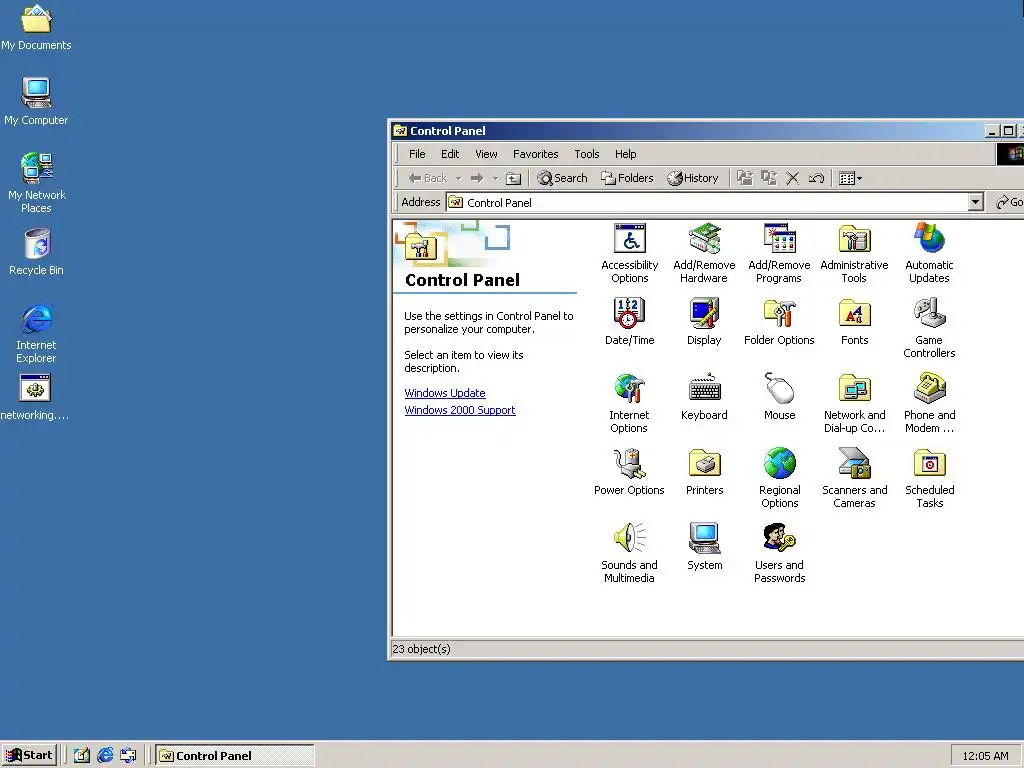Image resolution: width=1024 pixels, height=768 pixels.
Task: Open the File menu
Action: 417,154
